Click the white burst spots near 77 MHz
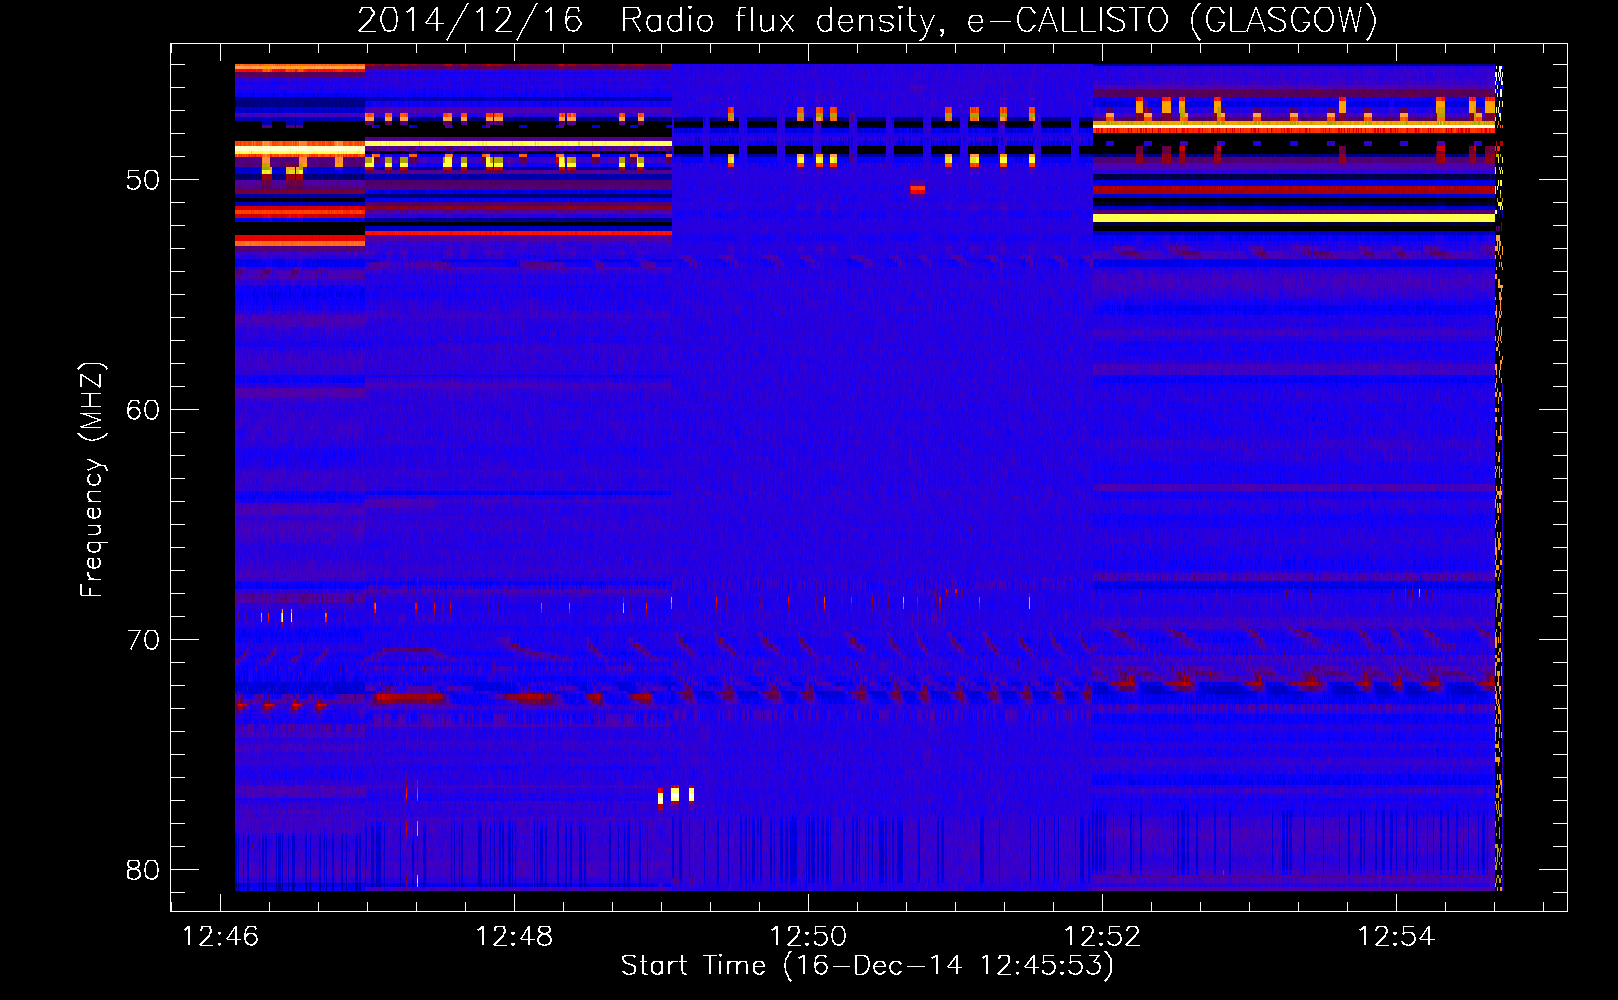The height and width of the screenshot is (1000, 1618). pyautogui.click(x=676, y=796)
